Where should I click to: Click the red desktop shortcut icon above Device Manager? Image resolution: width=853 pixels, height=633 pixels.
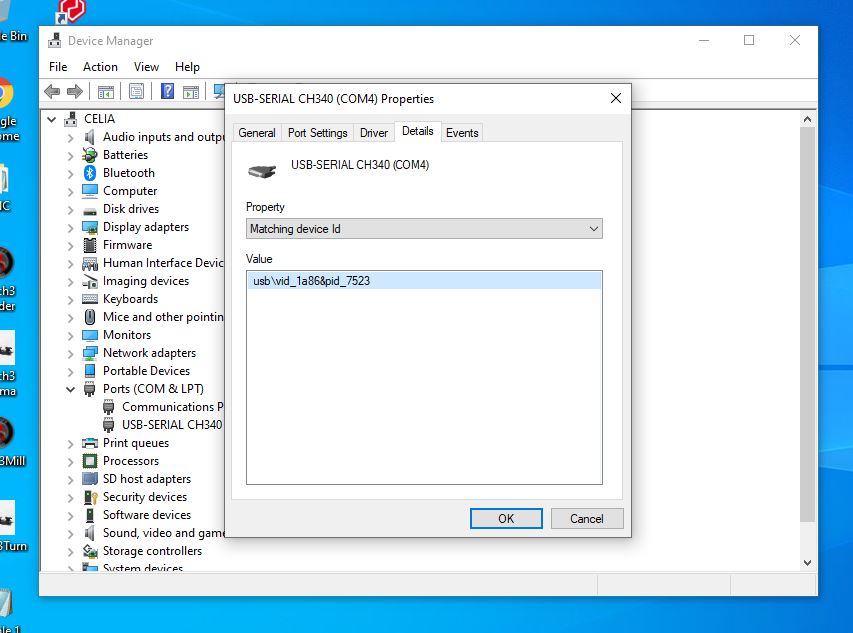pos(70,11)
